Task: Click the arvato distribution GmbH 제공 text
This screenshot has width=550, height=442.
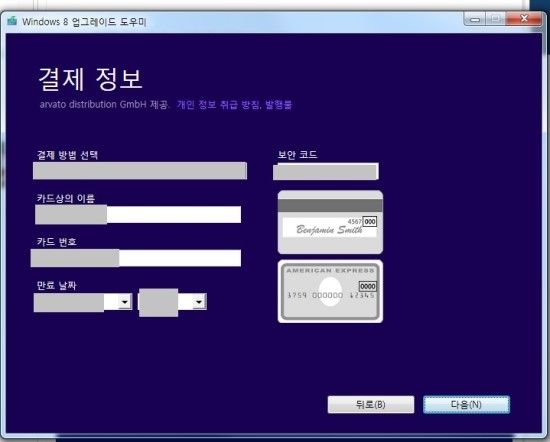Action: point(104,105)
